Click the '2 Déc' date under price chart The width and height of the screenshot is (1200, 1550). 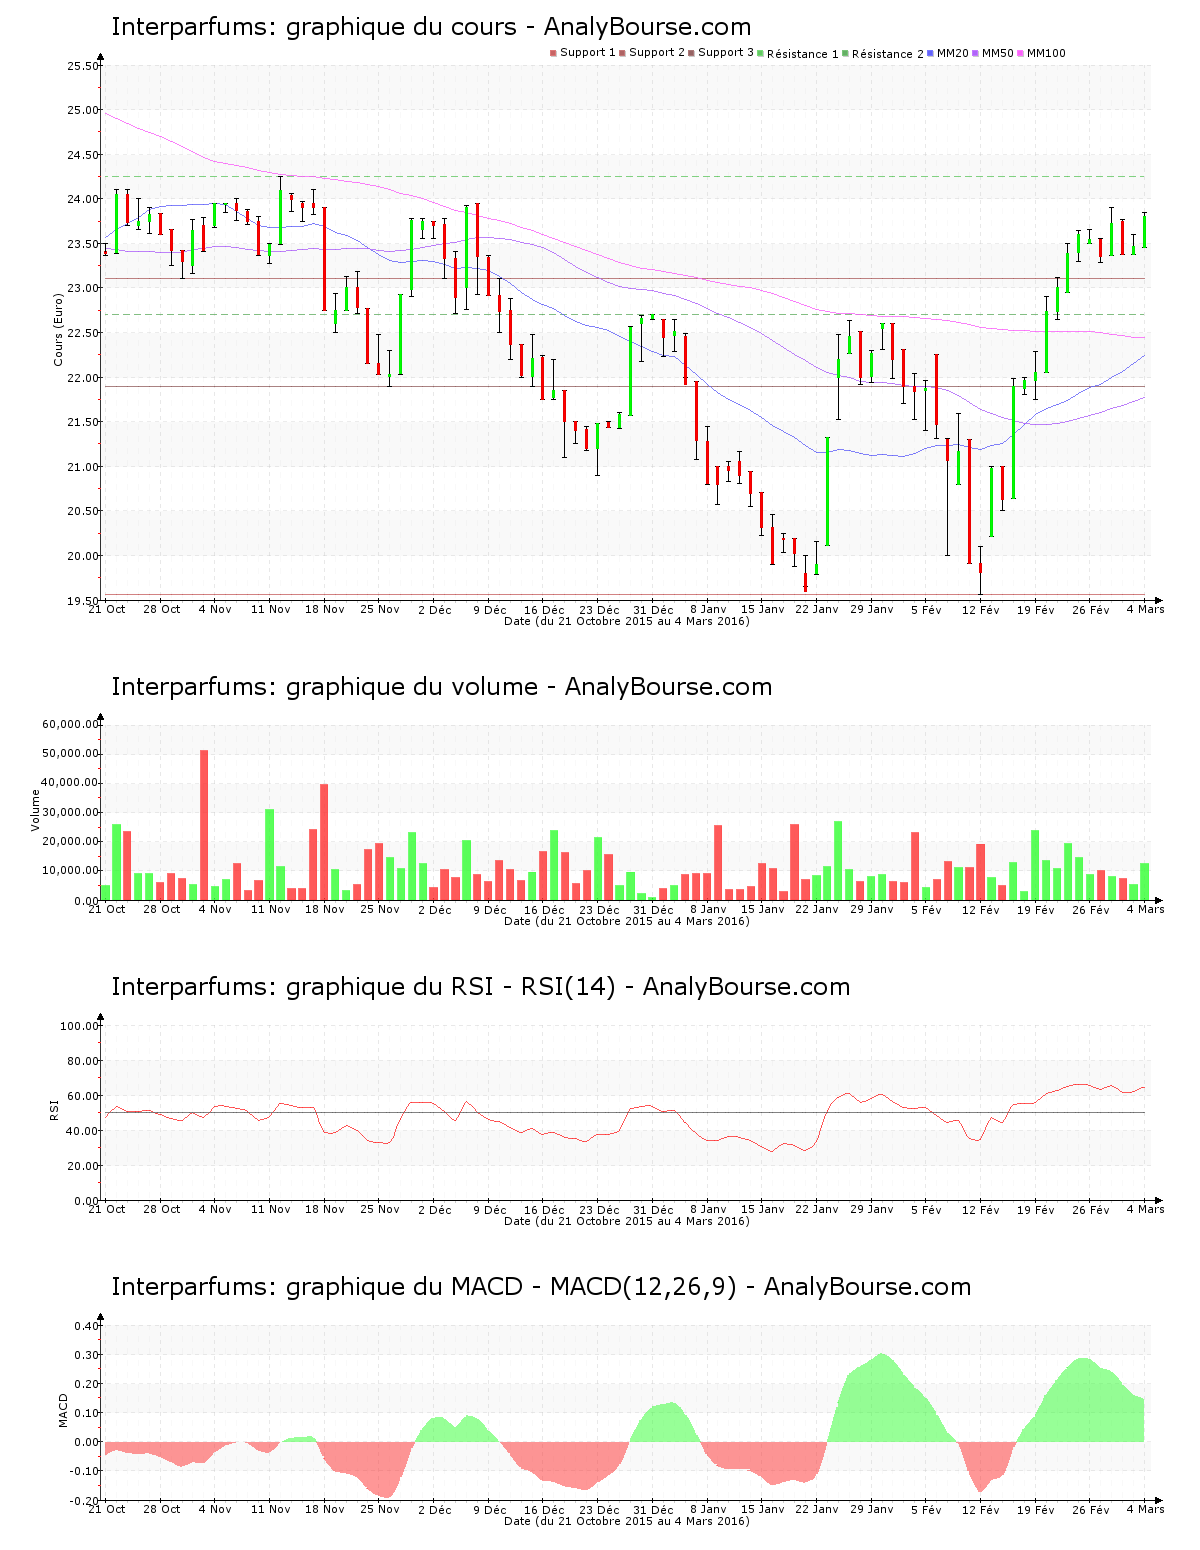pyautogui.click(x=435, y=609)
